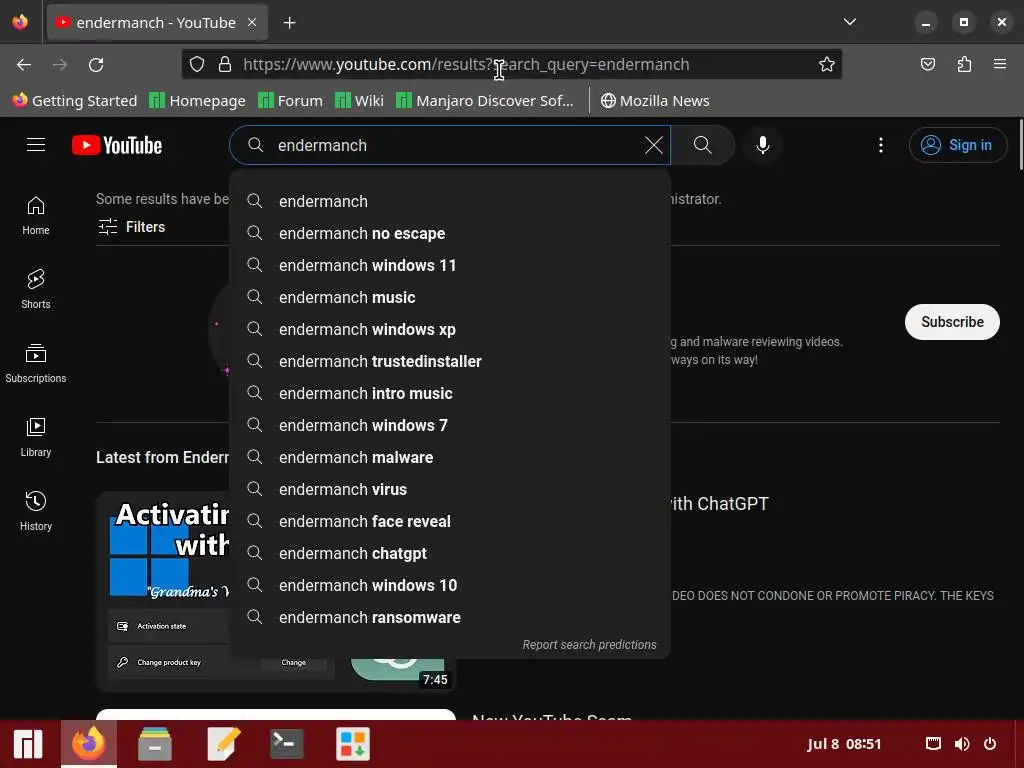Click the power icon in tray
1024x768 pixels.
(x=990, y=744)
